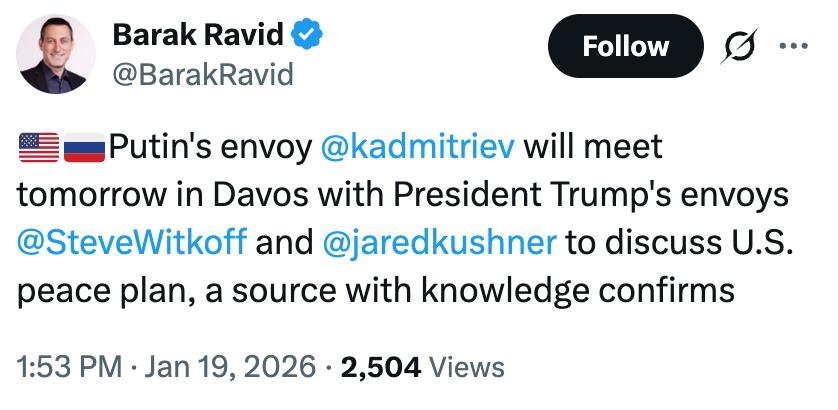Screen dimensions: 838x410
Task: Open the Grok explain-post icon
Action: [x=743, y=47]
